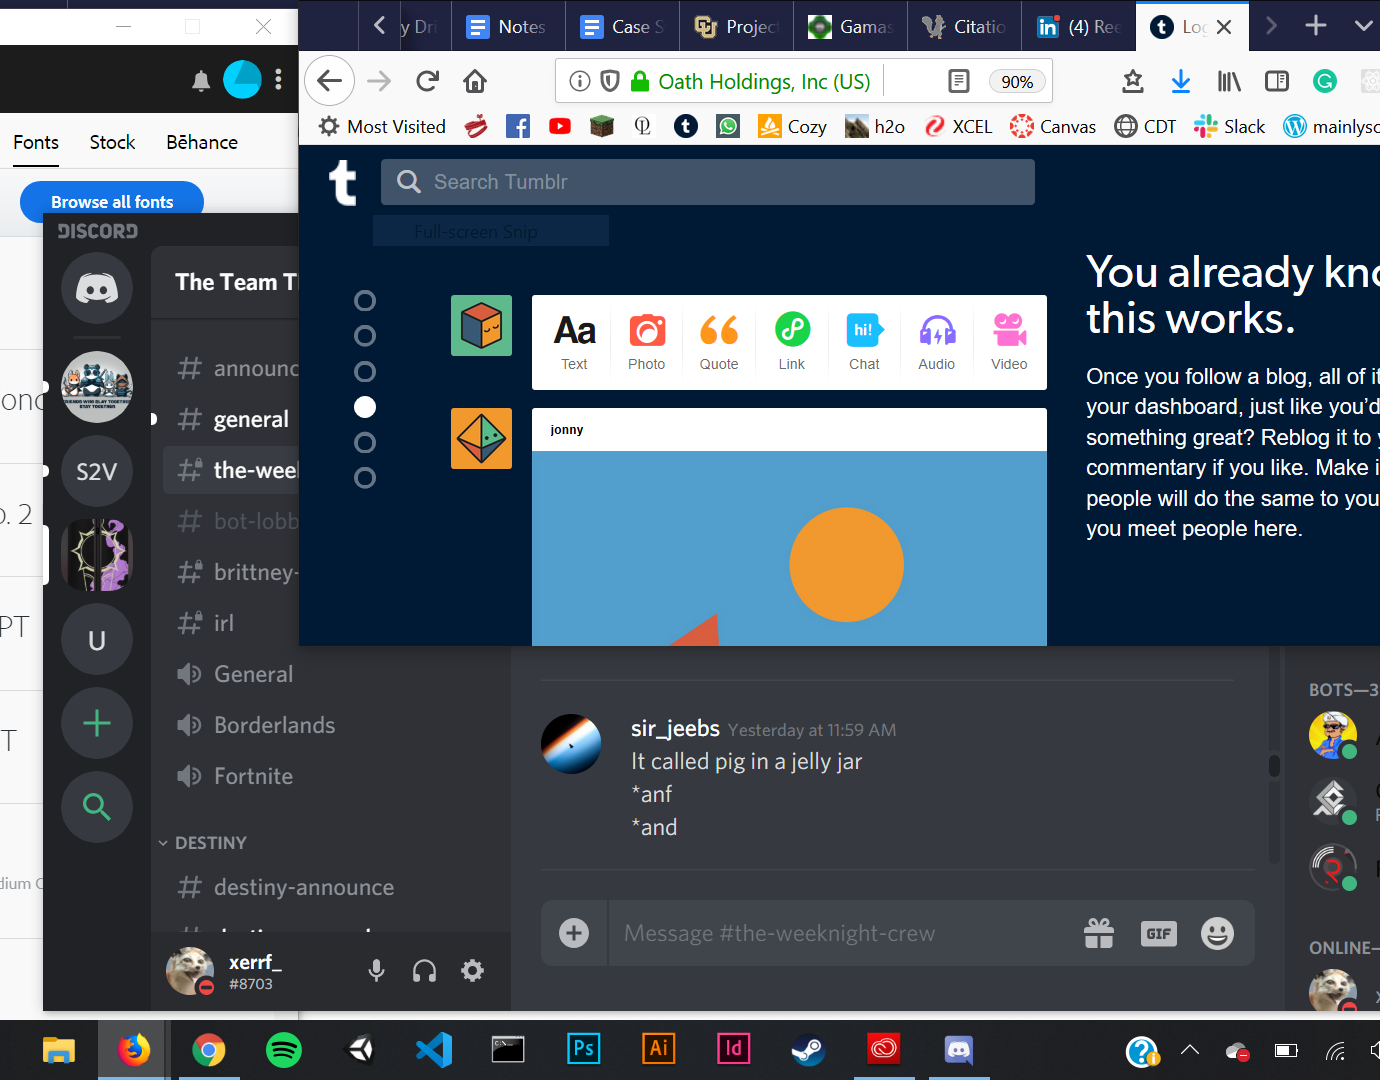This screenshot has width=1380, height=1080.
Task: Toggle Firefox sidebar view
Action: [1277, 81]
